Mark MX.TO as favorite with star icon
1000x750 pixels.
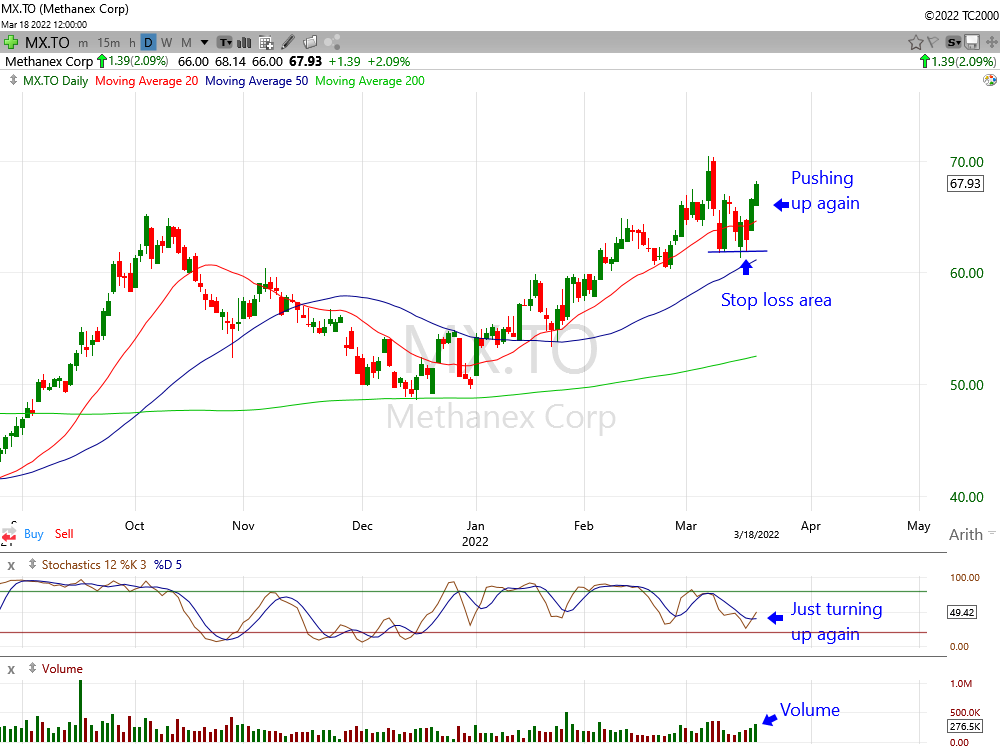click(916, 43)
